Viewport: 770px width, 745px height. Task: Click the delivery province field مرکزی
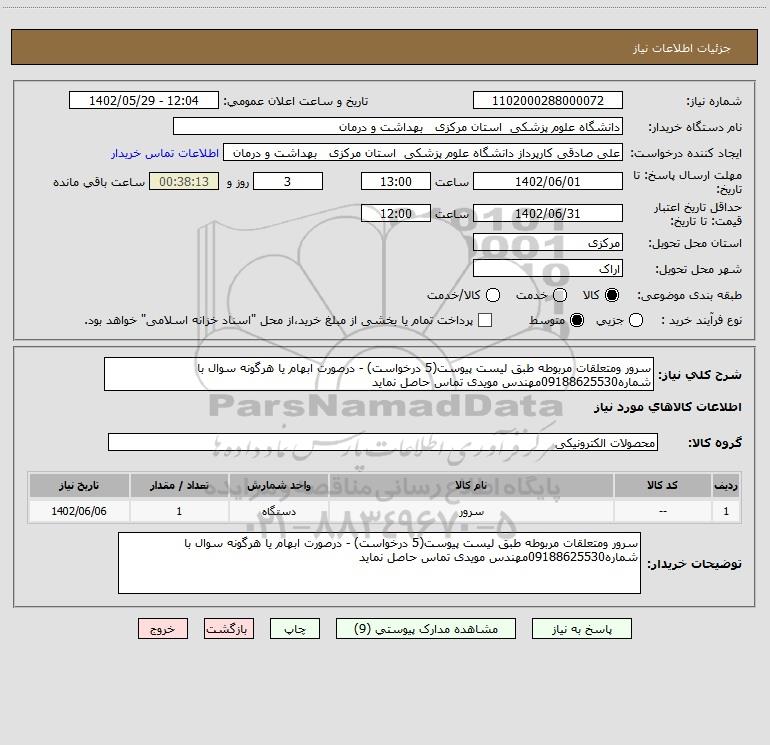548,242
